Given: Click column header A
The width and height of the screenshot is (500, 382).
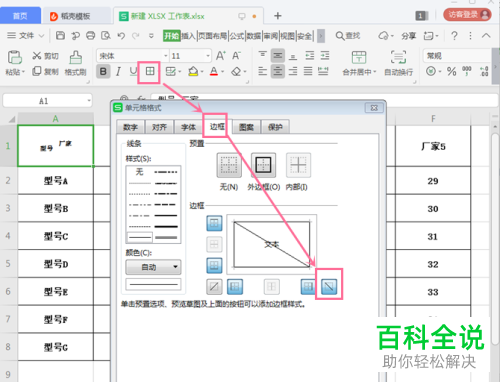Looking at the screenshot, I should pos(55,119).
